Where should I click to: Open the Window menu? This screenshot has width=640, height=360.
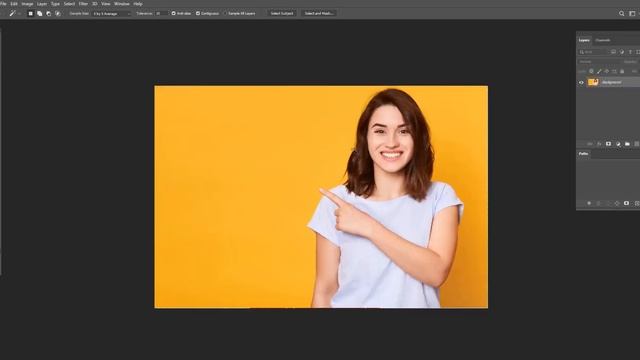[x=122, y=4]
